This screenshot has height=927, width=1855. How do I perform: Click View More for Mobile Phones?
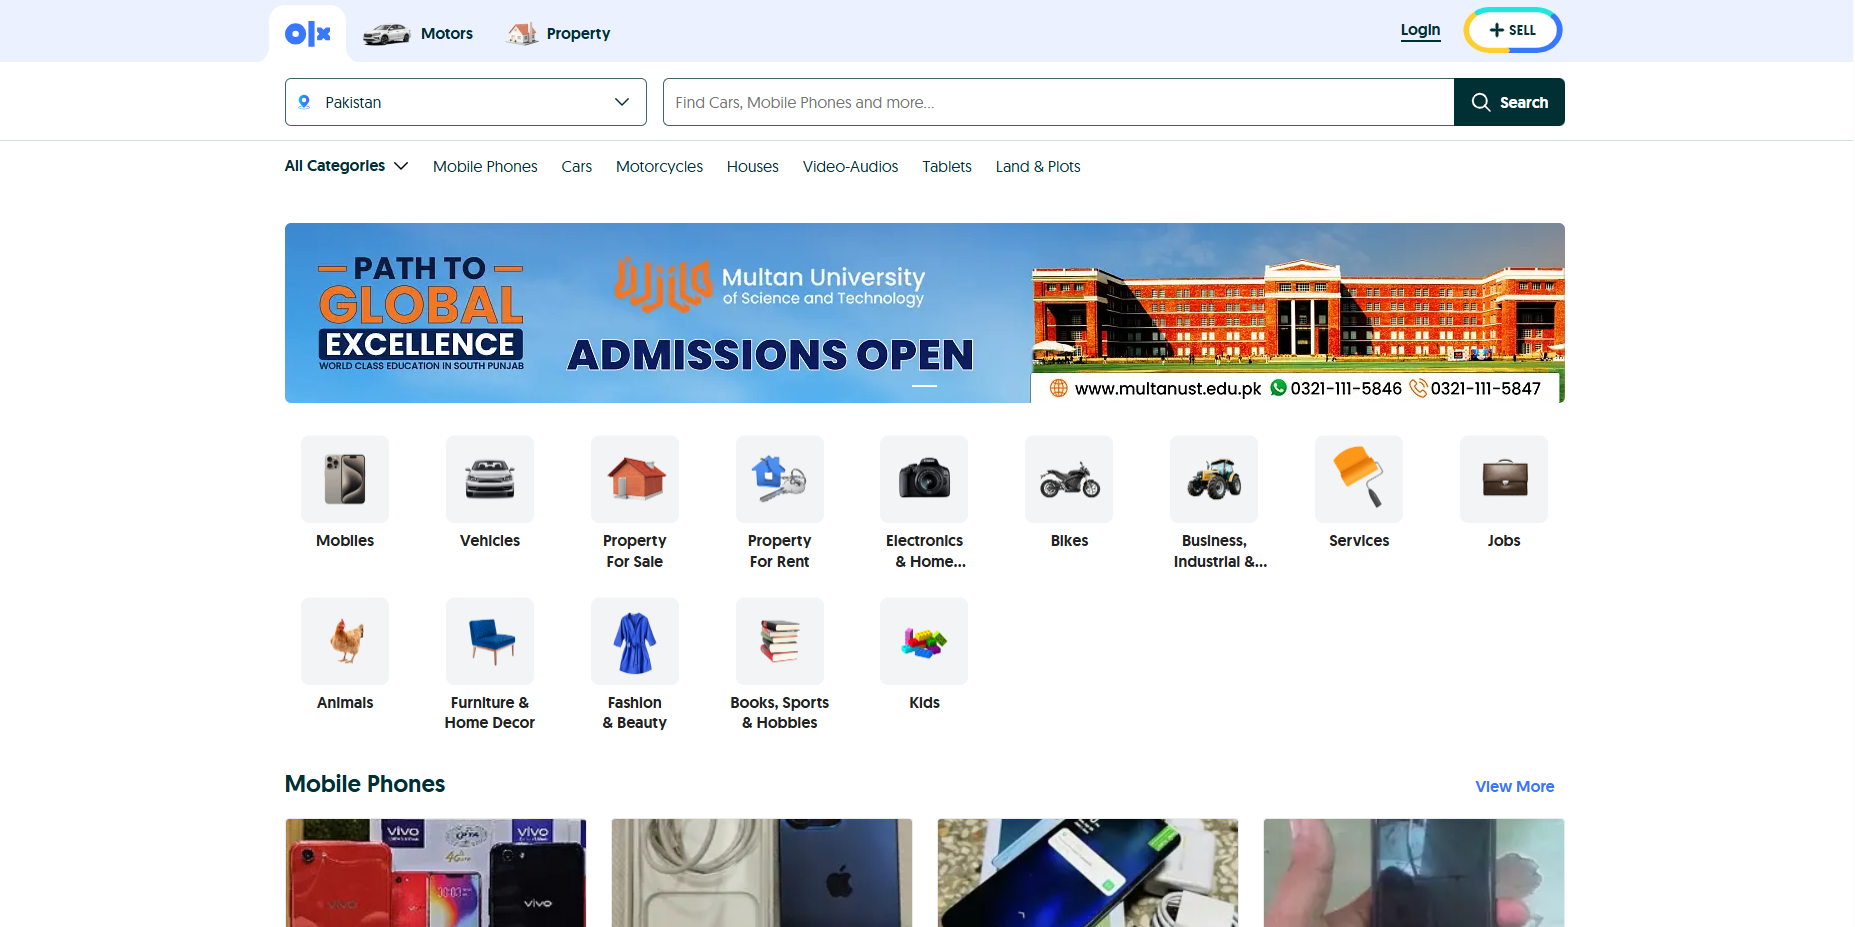pyautogui.click(x=1515, y=787)
